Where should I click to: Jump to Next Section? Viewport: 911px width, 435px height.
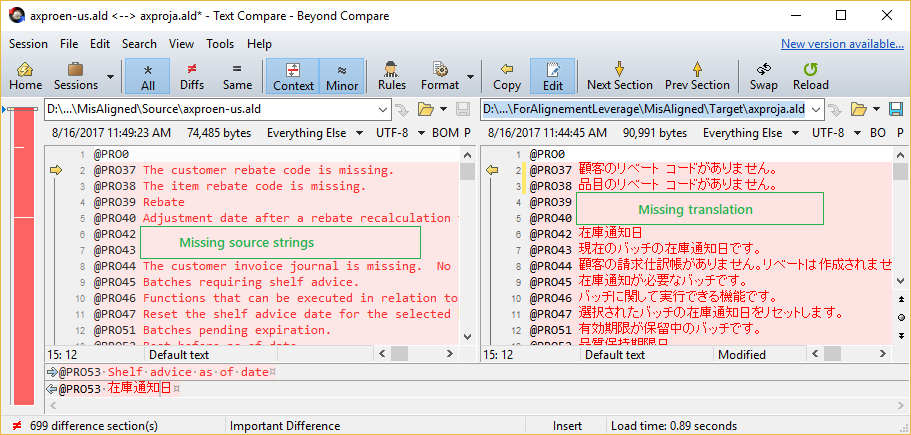619,76
